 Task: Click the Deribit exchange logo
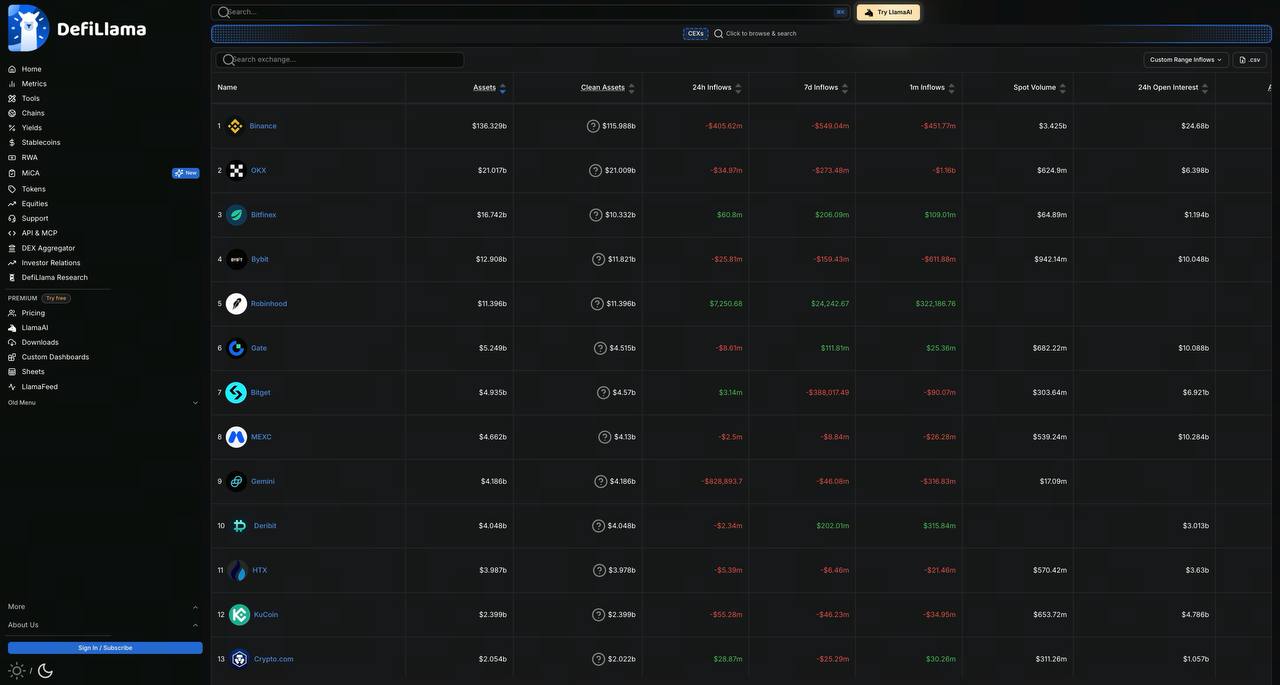point(239,526)
